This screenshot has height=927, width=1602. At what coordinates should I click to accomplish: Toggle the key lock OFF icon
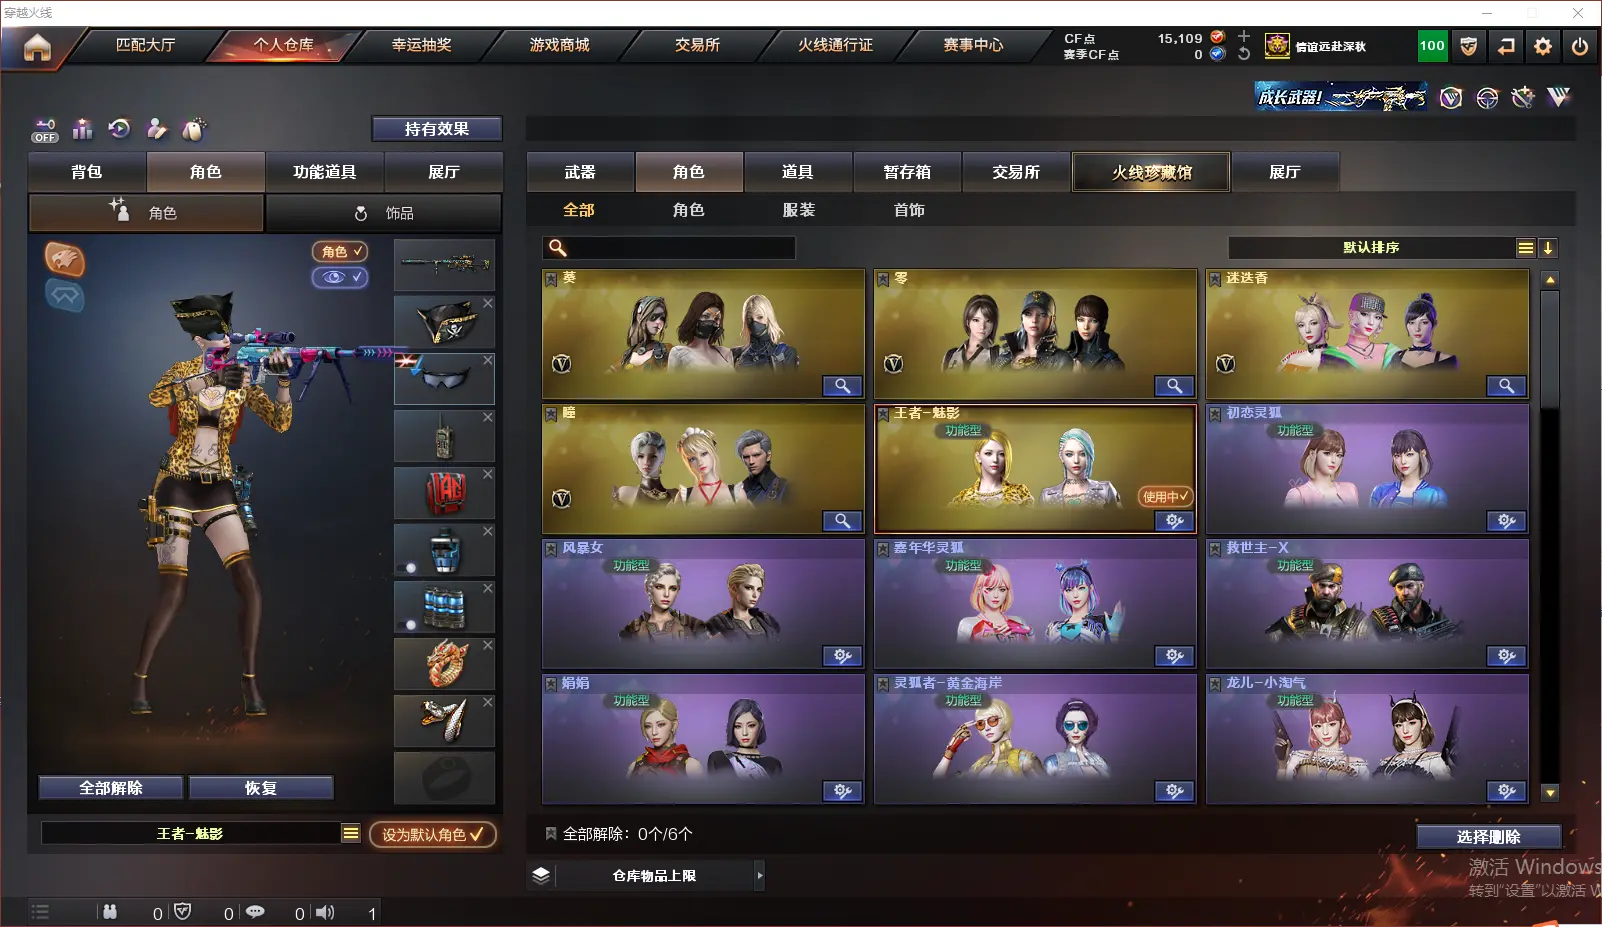[x=45, y=130]
